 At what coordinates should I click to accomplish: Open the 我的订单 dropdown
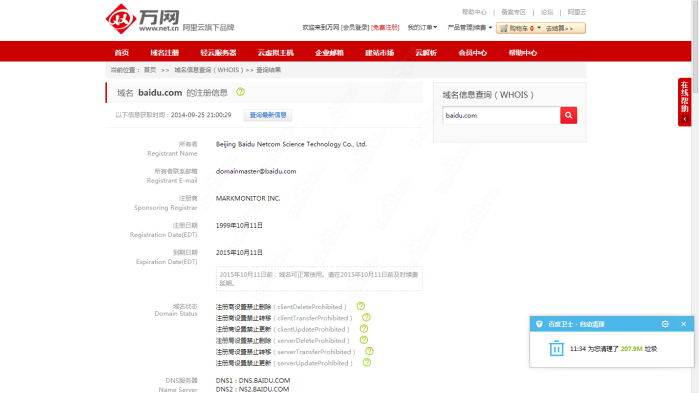422,28
